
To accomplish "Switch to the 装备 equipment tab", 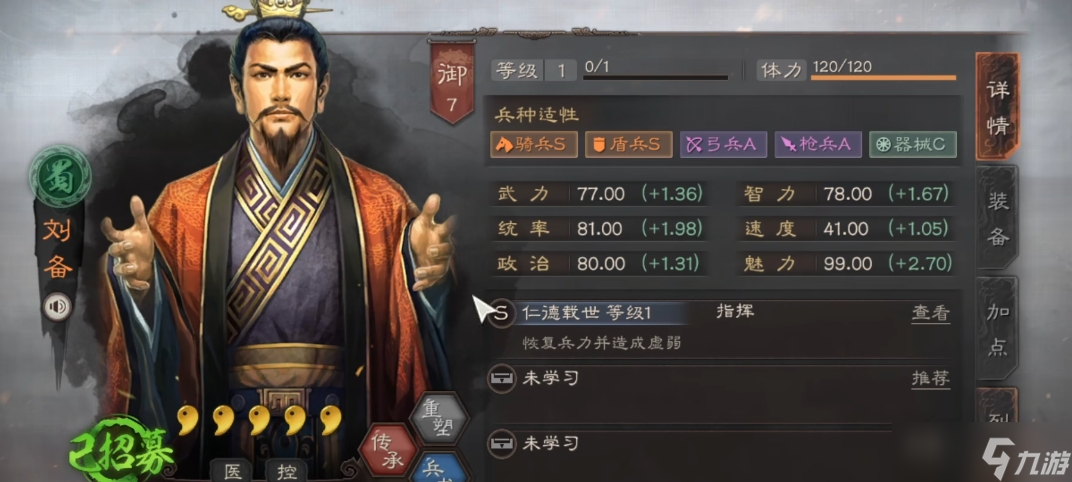I will click(x=998, y=218).
